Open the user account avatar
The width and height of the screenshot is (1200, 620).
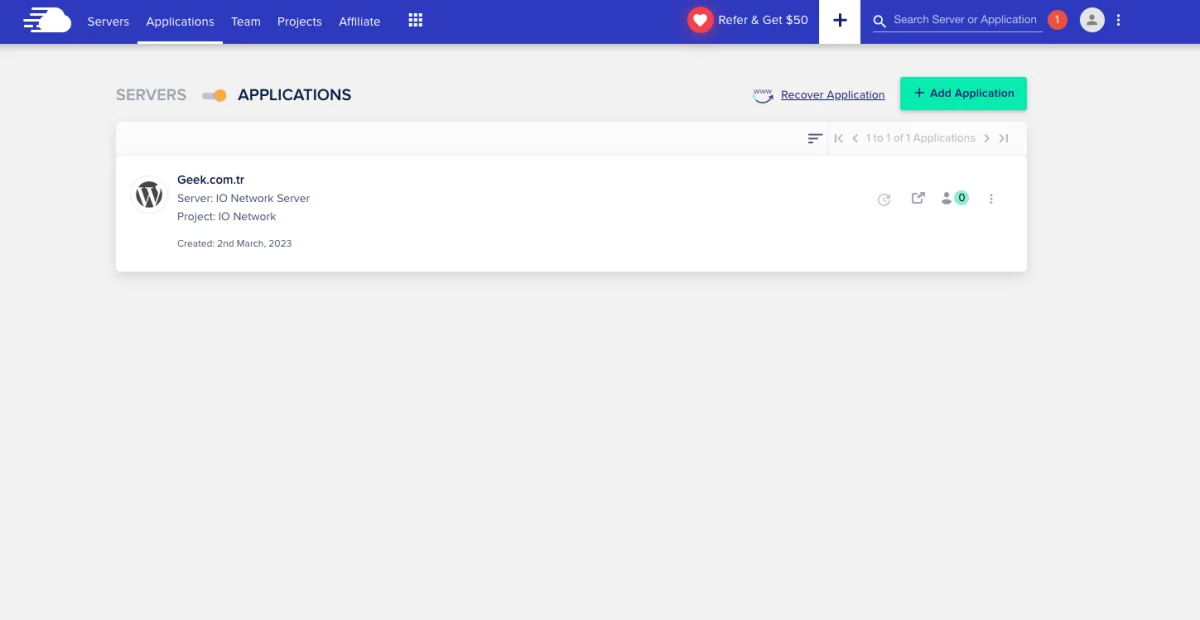1092,20
